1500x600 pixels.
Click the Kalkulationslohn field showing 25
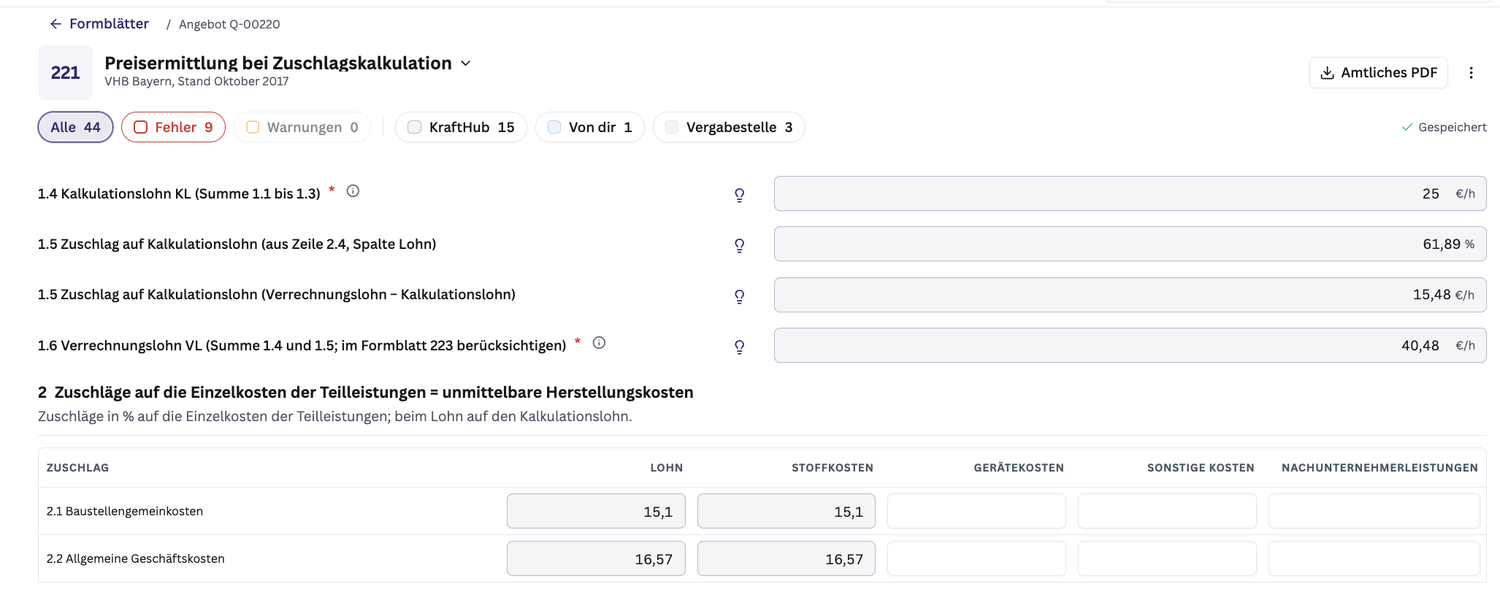click(x=1130, y=194)
